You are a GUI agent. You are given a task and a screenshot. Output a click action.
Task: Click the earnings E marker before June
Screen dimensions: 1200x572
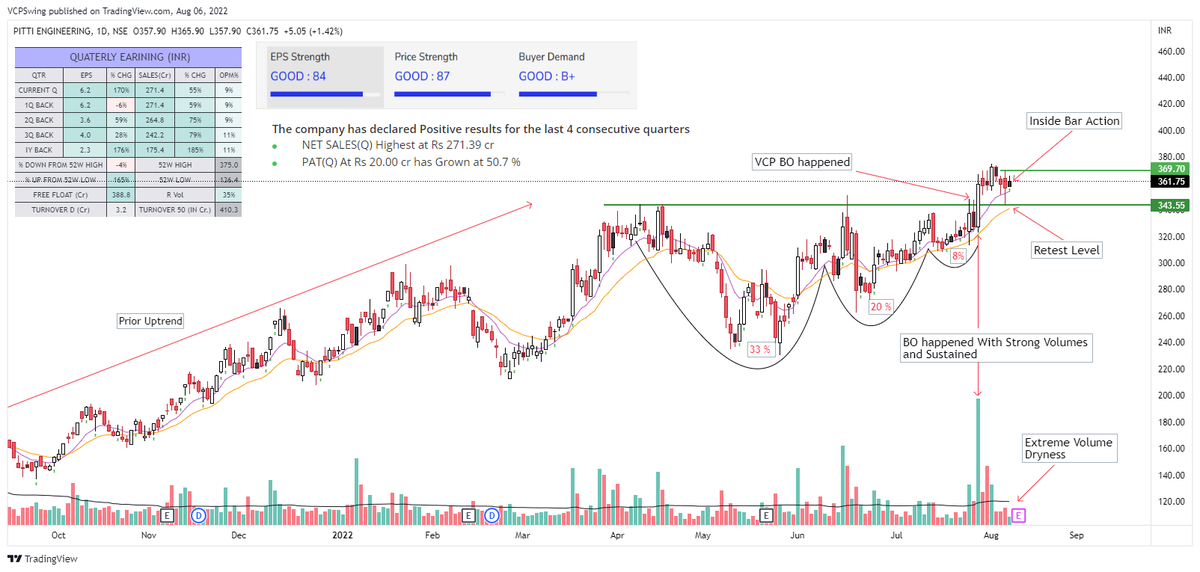[768, 515]
